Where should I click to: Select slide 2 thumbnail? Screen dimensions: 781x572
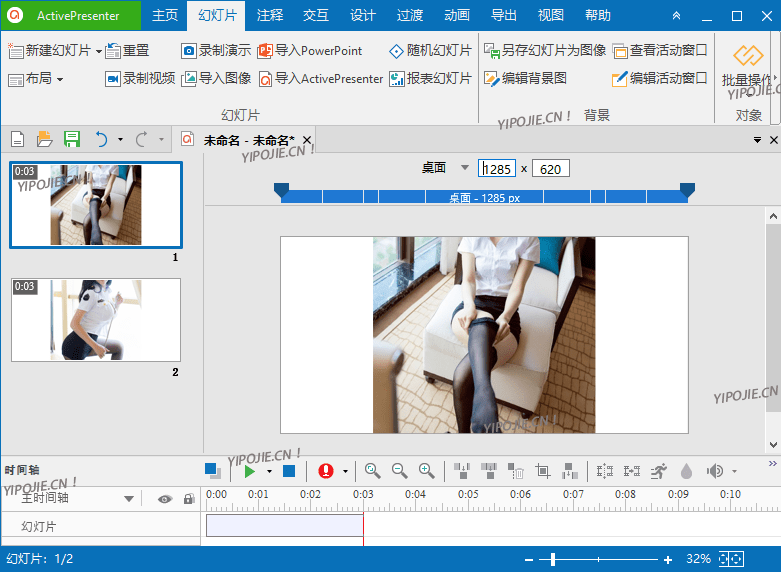tap(96, 320)
